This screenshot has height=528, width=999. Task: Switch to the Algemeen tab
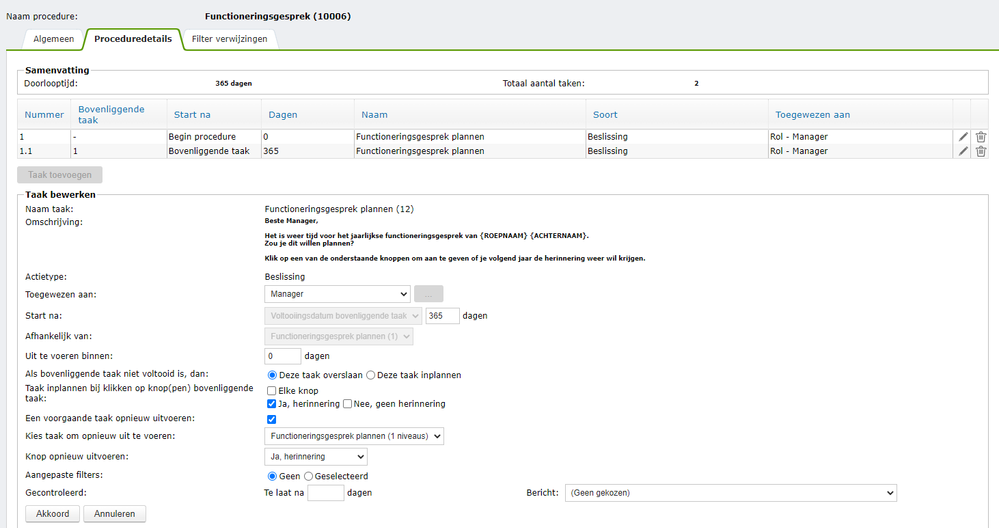54,39
